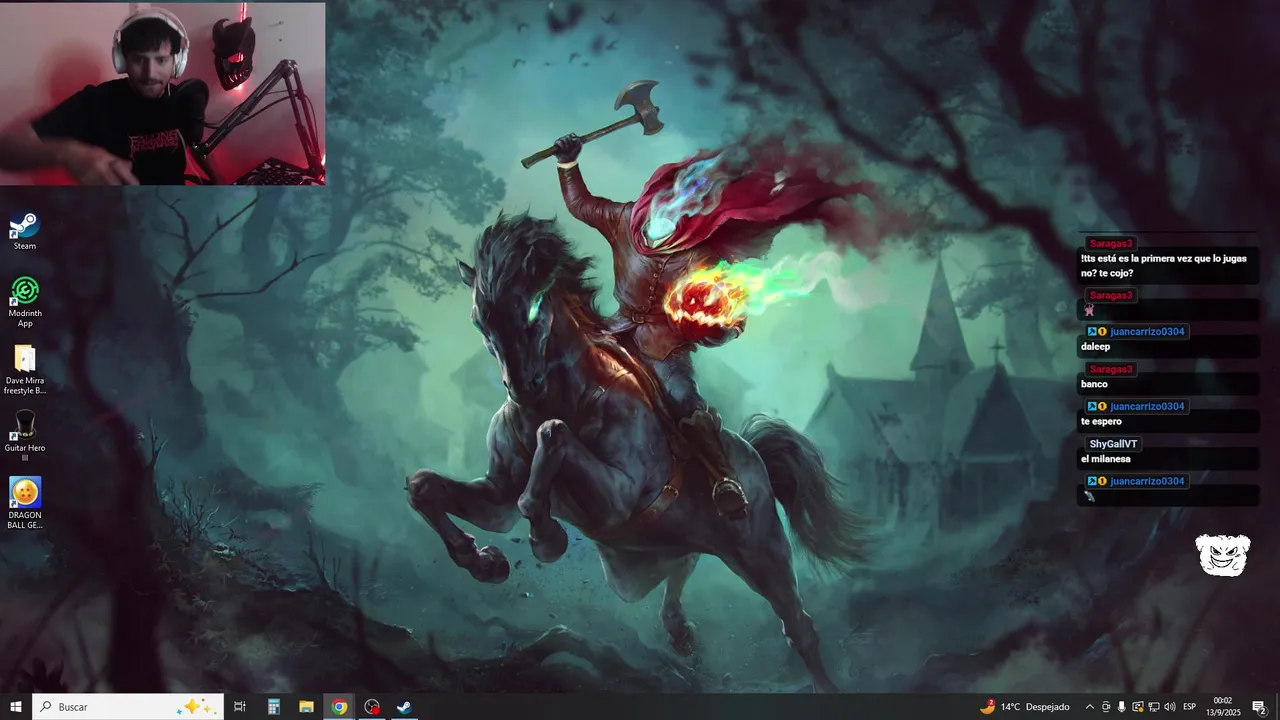The height and width of the screenshot is (720, 1280).
Task: Open the notification center with 2 alerts
Action: (x=1260, y=707)
